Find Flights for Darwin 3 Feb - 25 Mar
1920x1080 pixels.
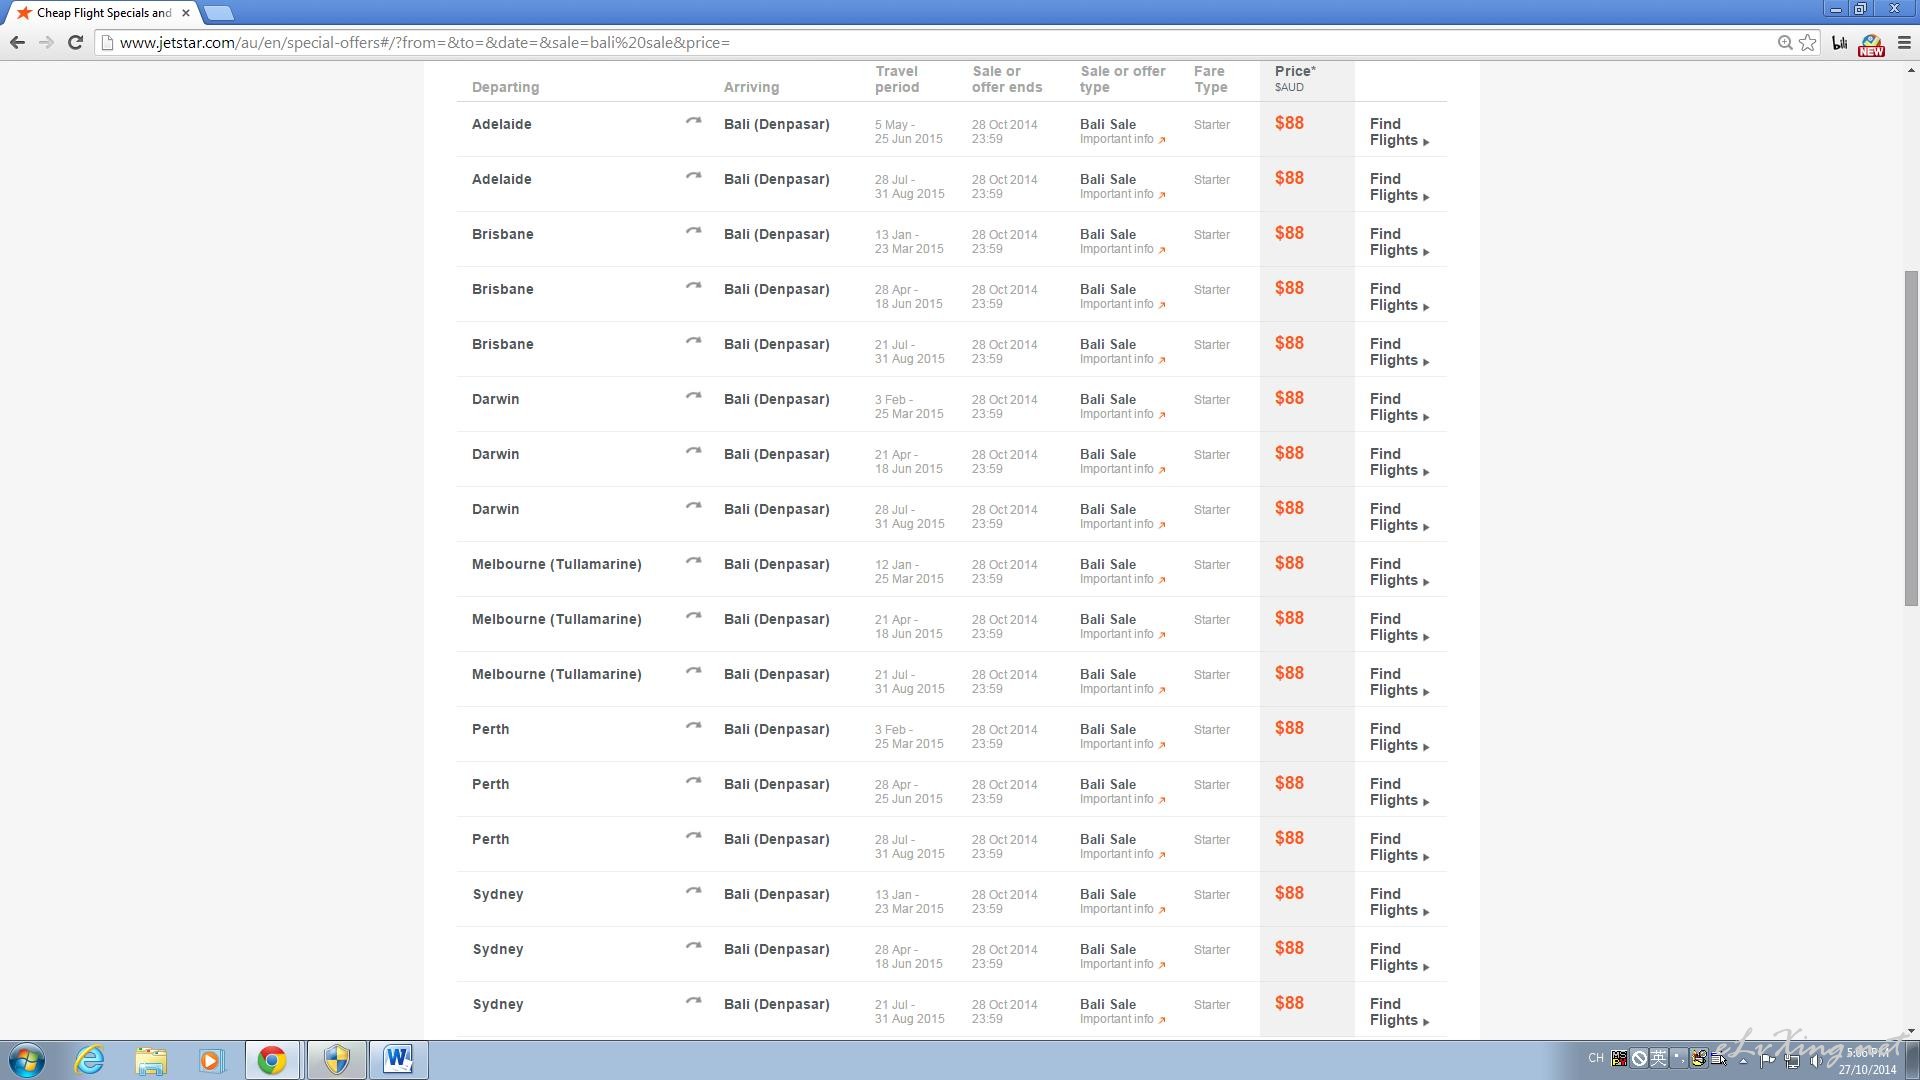(1399, 407)
